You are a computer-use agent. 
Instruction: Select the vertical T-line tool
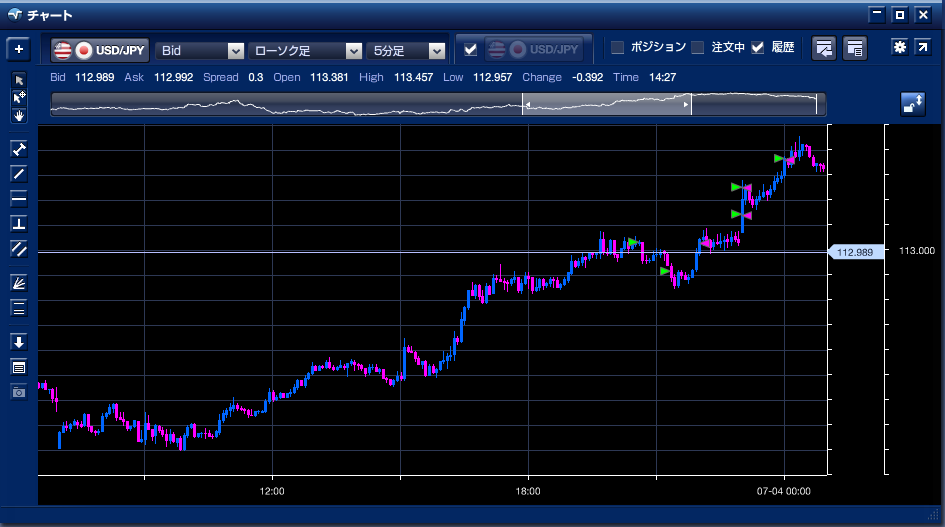(x=19, y=224)
